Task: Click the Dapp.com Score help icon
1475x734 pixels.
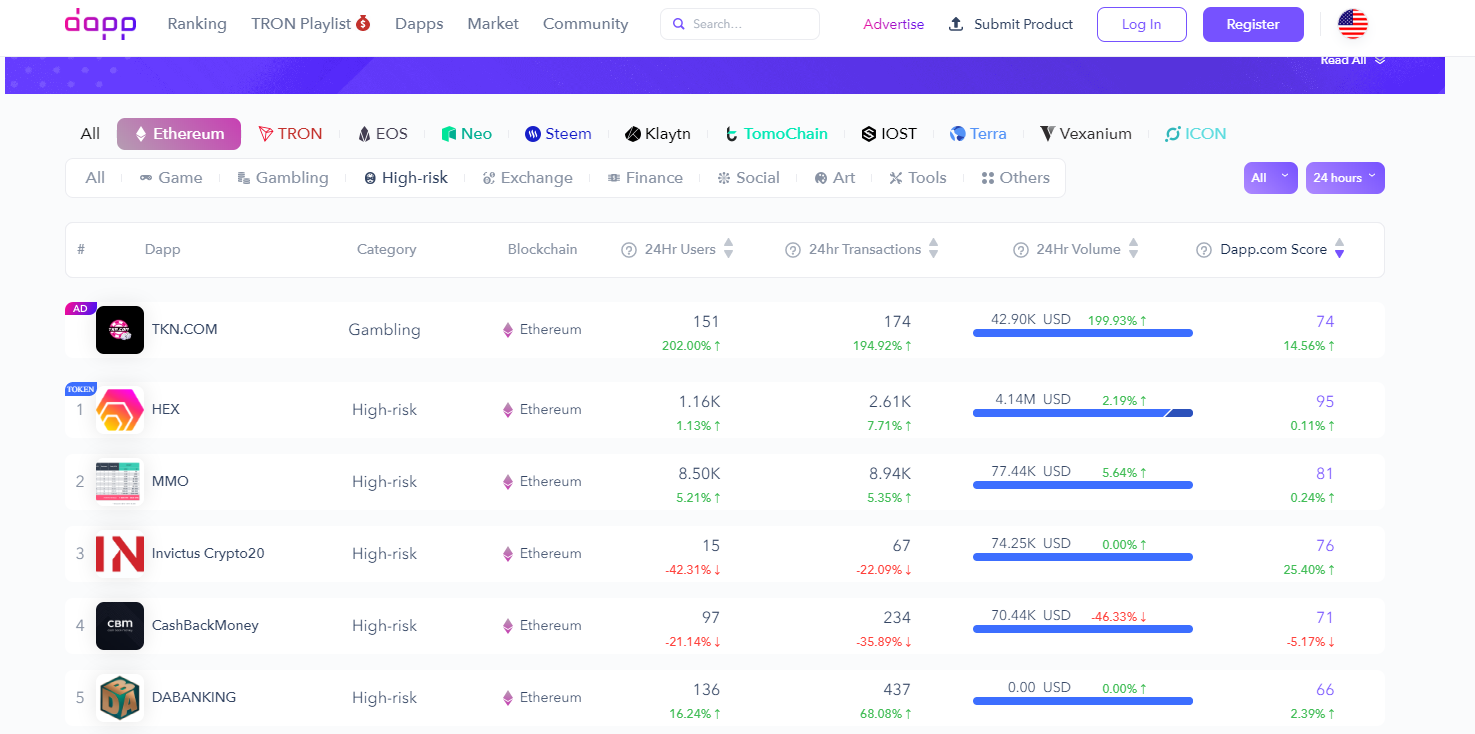Action: tap(1204, 250)
